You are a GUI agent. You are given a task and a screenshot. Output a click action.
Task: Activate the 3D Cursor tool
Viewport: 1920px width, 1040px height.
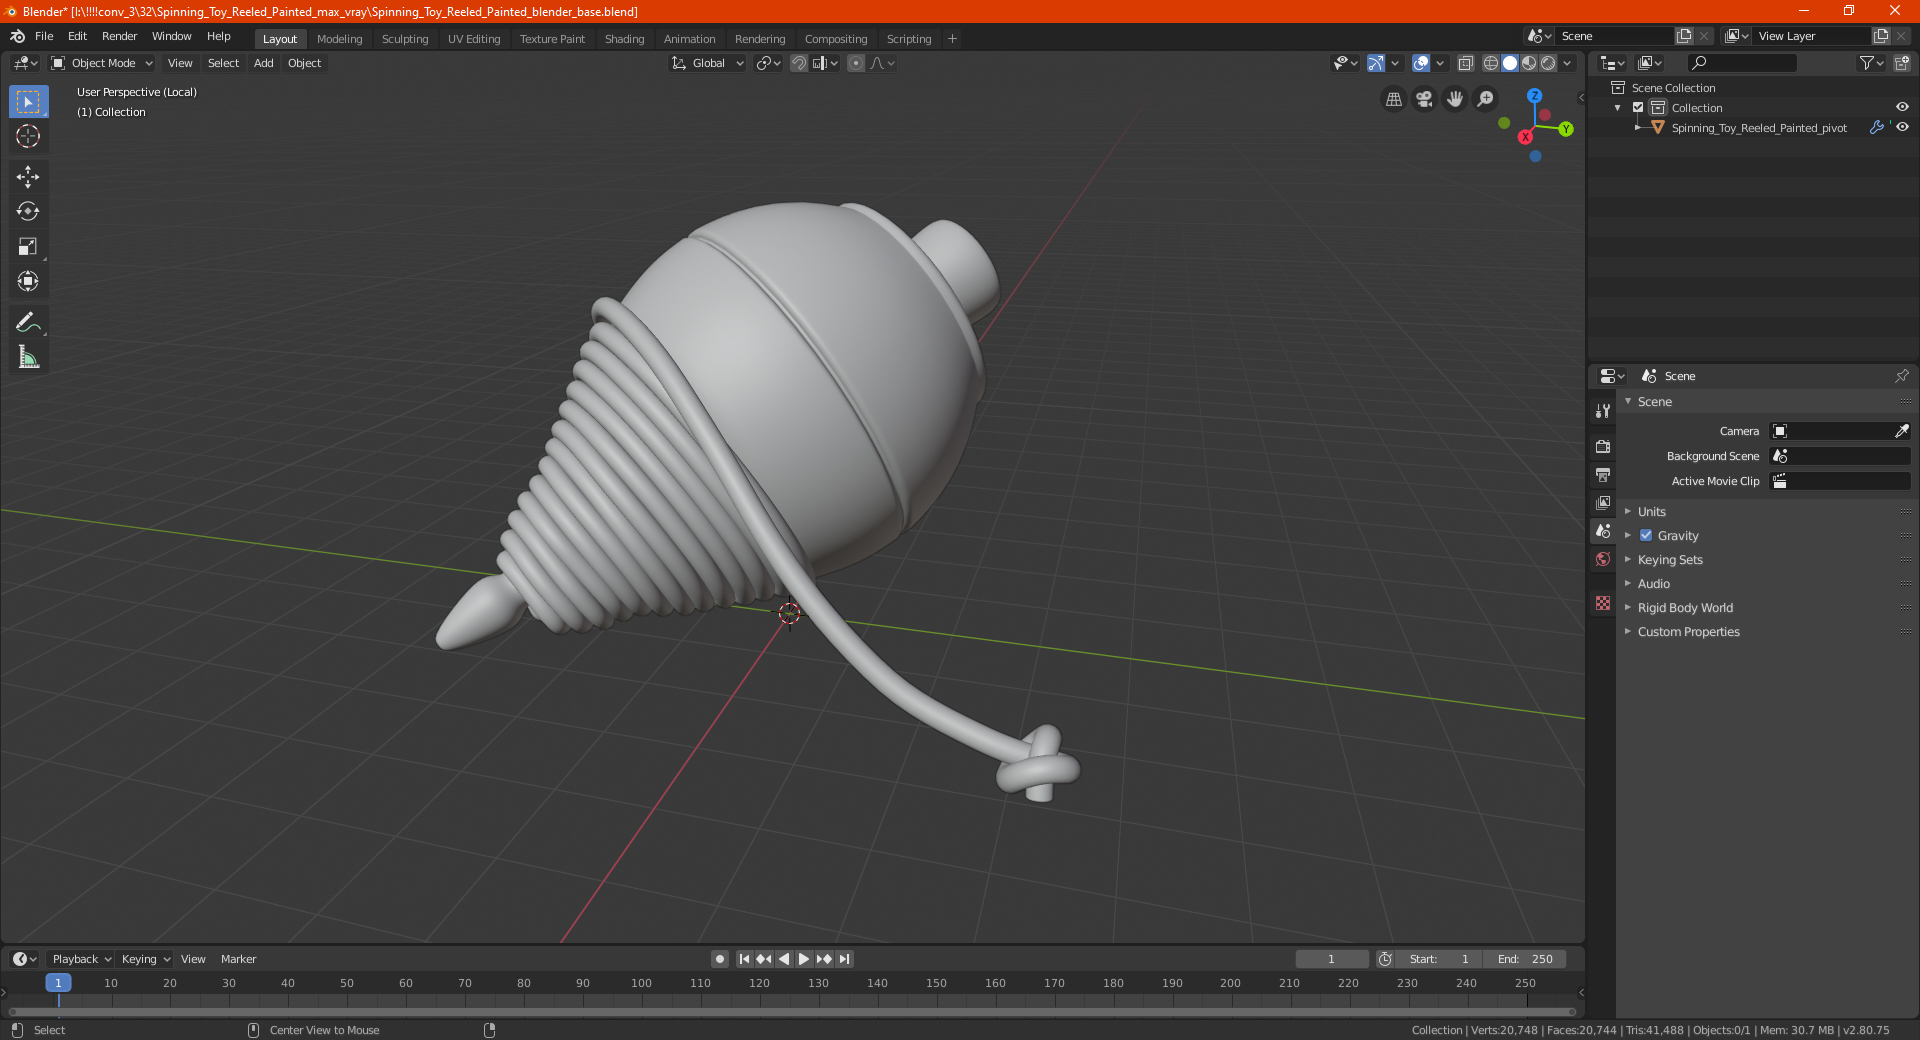[28, 137]
